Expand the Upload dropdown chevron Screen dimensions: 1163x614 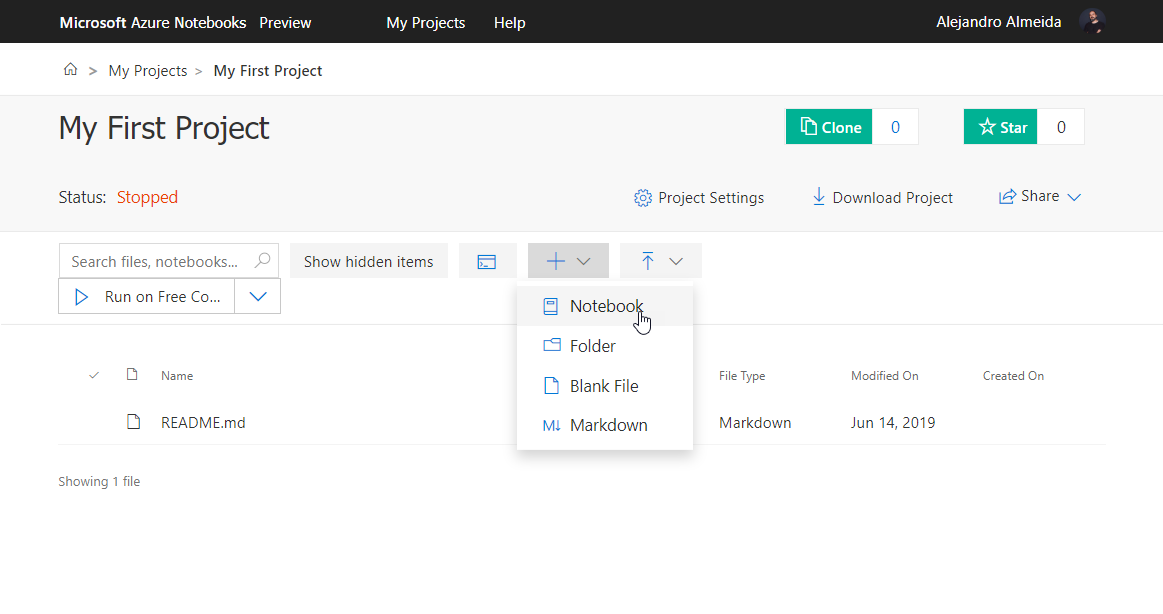676,261
